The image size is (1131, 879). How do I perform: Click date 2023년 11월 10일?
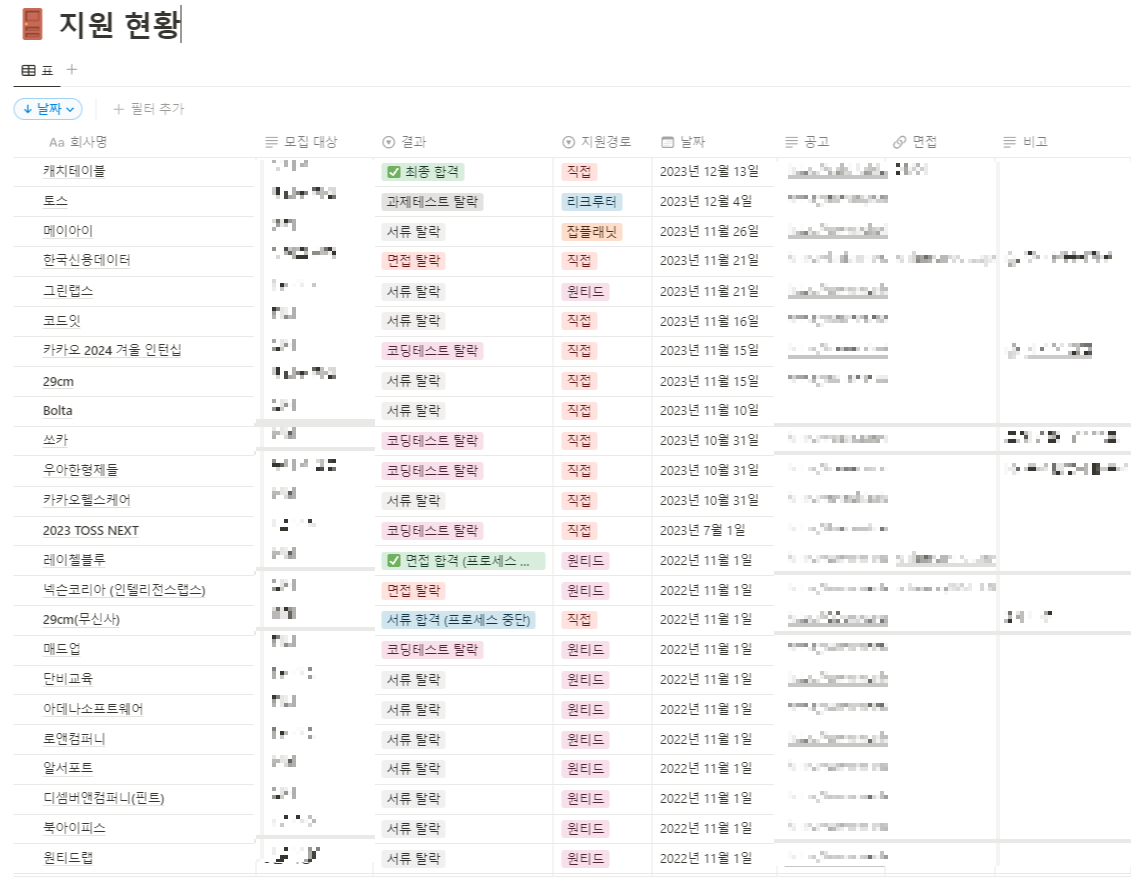[x=709, y=410]
